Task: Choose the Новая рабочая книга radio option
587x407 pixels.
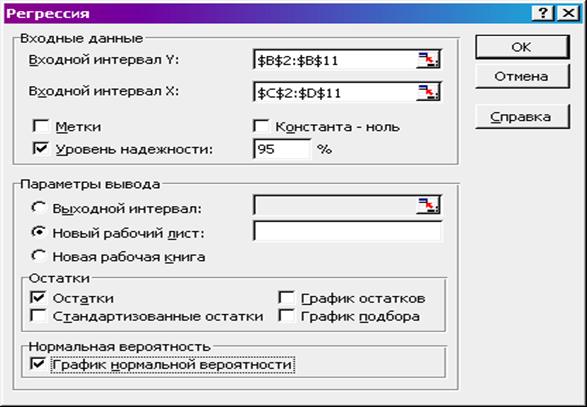Action: point(39,256)
